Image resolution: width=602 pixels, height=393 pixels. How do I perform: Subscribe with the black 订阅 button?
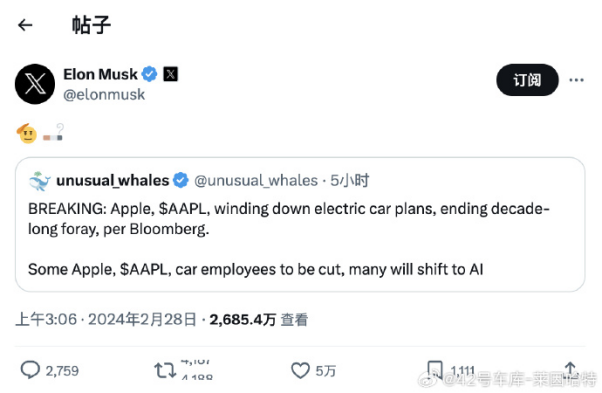pos(527,80)
